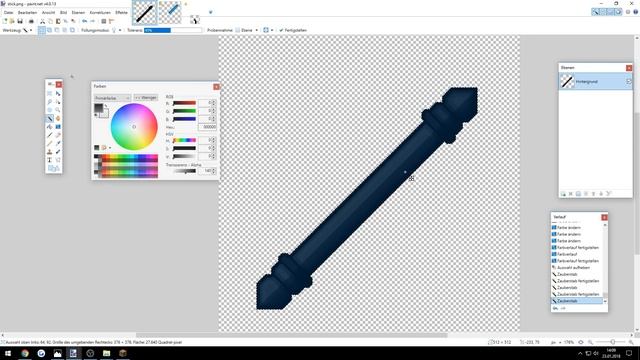Select the Move Selection tool
Screen dimensions: 640x360
coord(58,102)
